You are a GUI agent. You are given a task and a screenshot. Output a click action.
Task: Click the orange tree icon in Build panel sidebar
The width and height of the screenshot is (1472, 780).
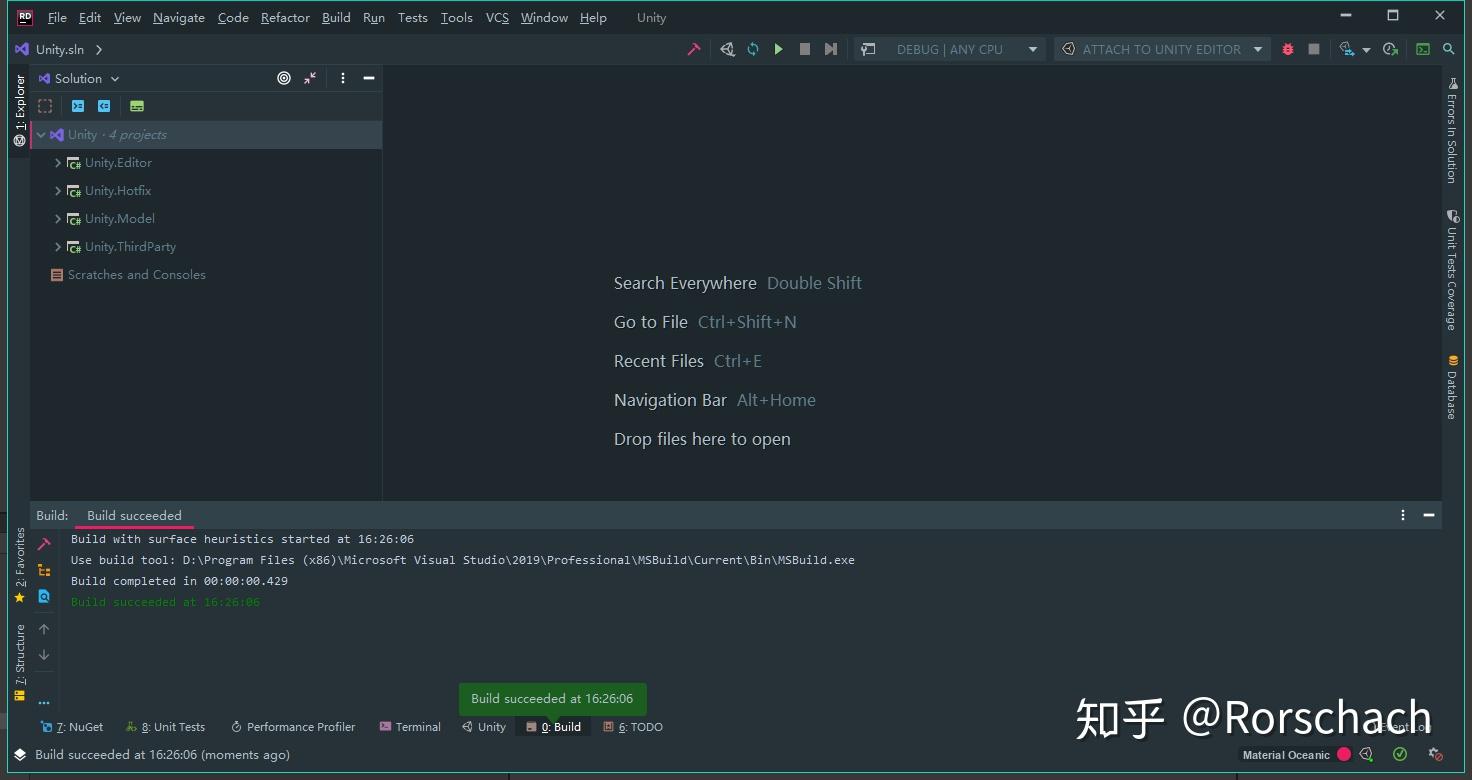click(x=44, y=571)
